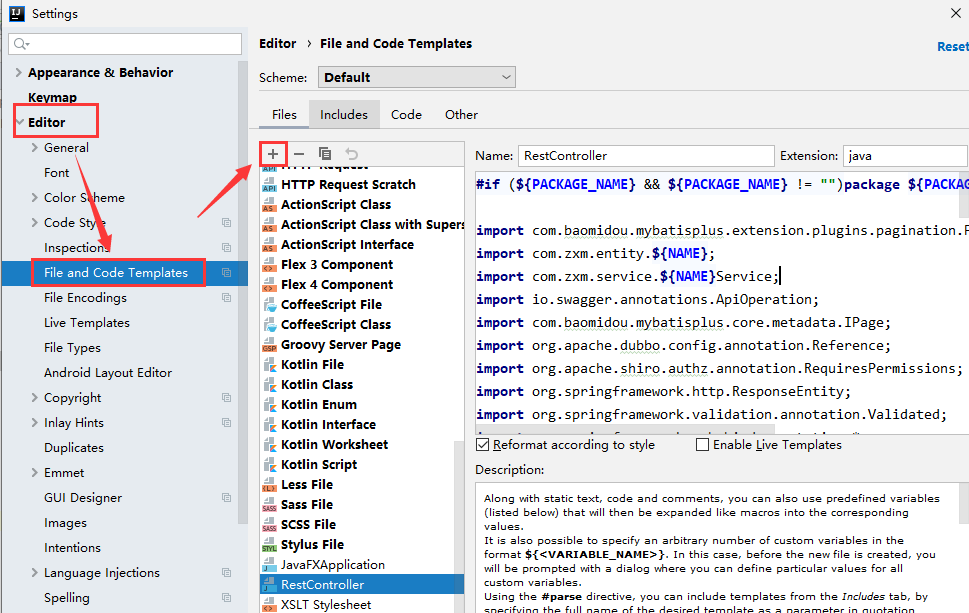This screenshot has height=613, width=969.
Task: Select the RestController template row
Action: [362, 585]
